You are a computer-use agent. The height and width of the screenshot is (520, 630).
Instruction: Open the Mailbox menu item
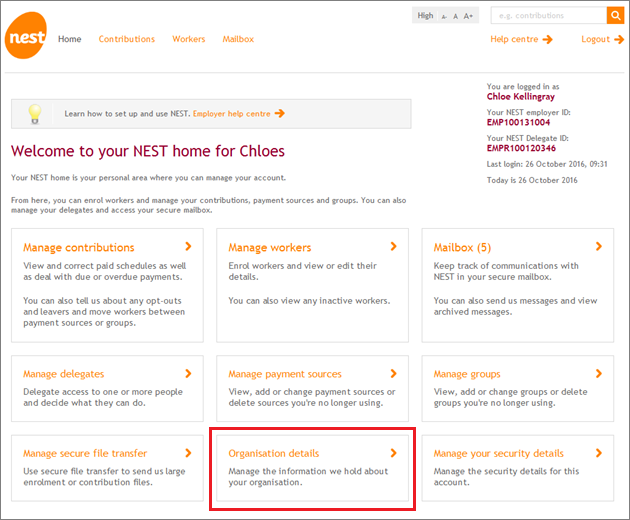(238, 39)
